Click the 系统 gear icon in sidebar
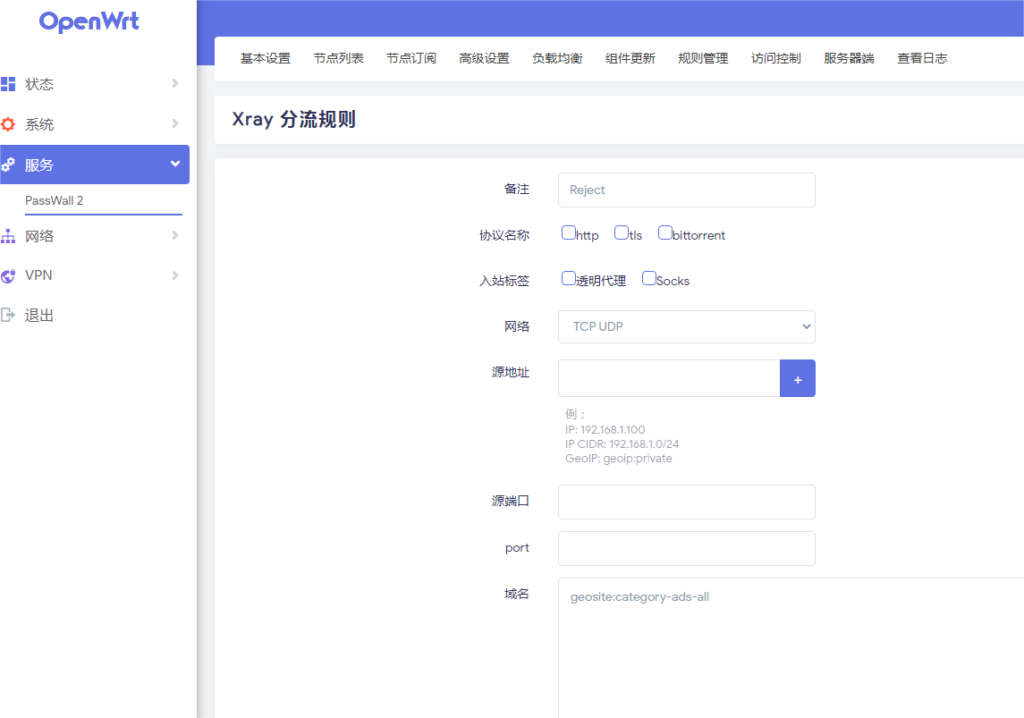 pyautogui.click(x=8, y=125)
